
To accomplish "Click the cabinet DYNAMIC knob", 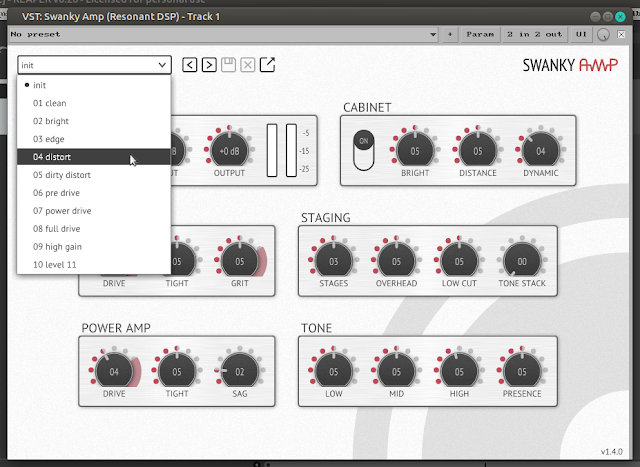I will click(540, 151).
